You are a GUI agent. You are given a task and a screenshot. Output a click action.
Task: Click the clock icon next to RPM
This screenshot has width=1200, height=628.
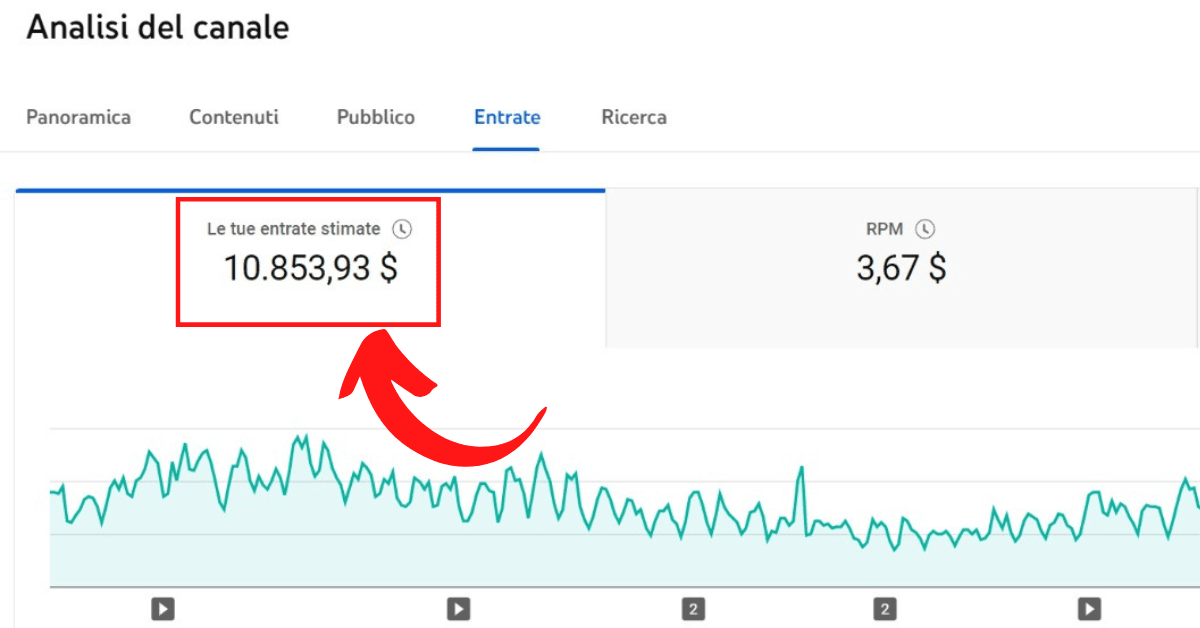pos(925,229)
